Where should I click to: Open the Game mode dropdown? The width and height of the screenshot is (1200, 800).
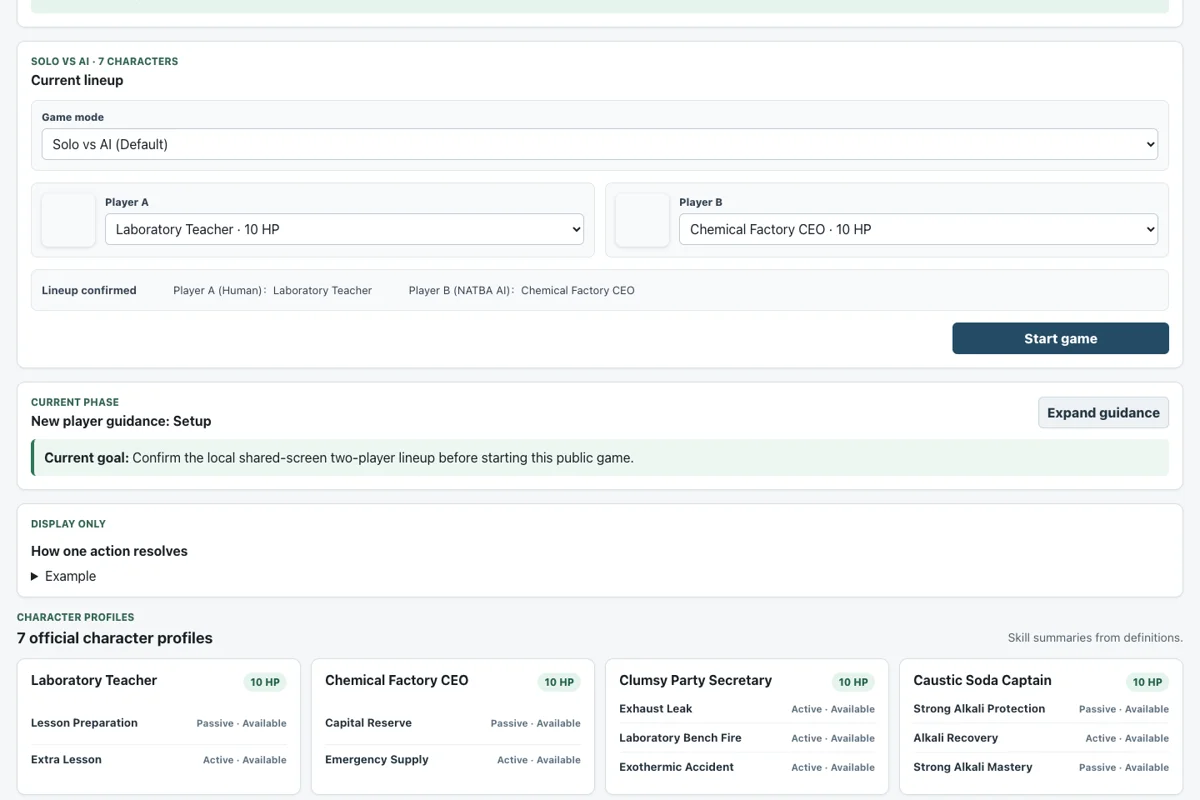(x=600, y=144)
